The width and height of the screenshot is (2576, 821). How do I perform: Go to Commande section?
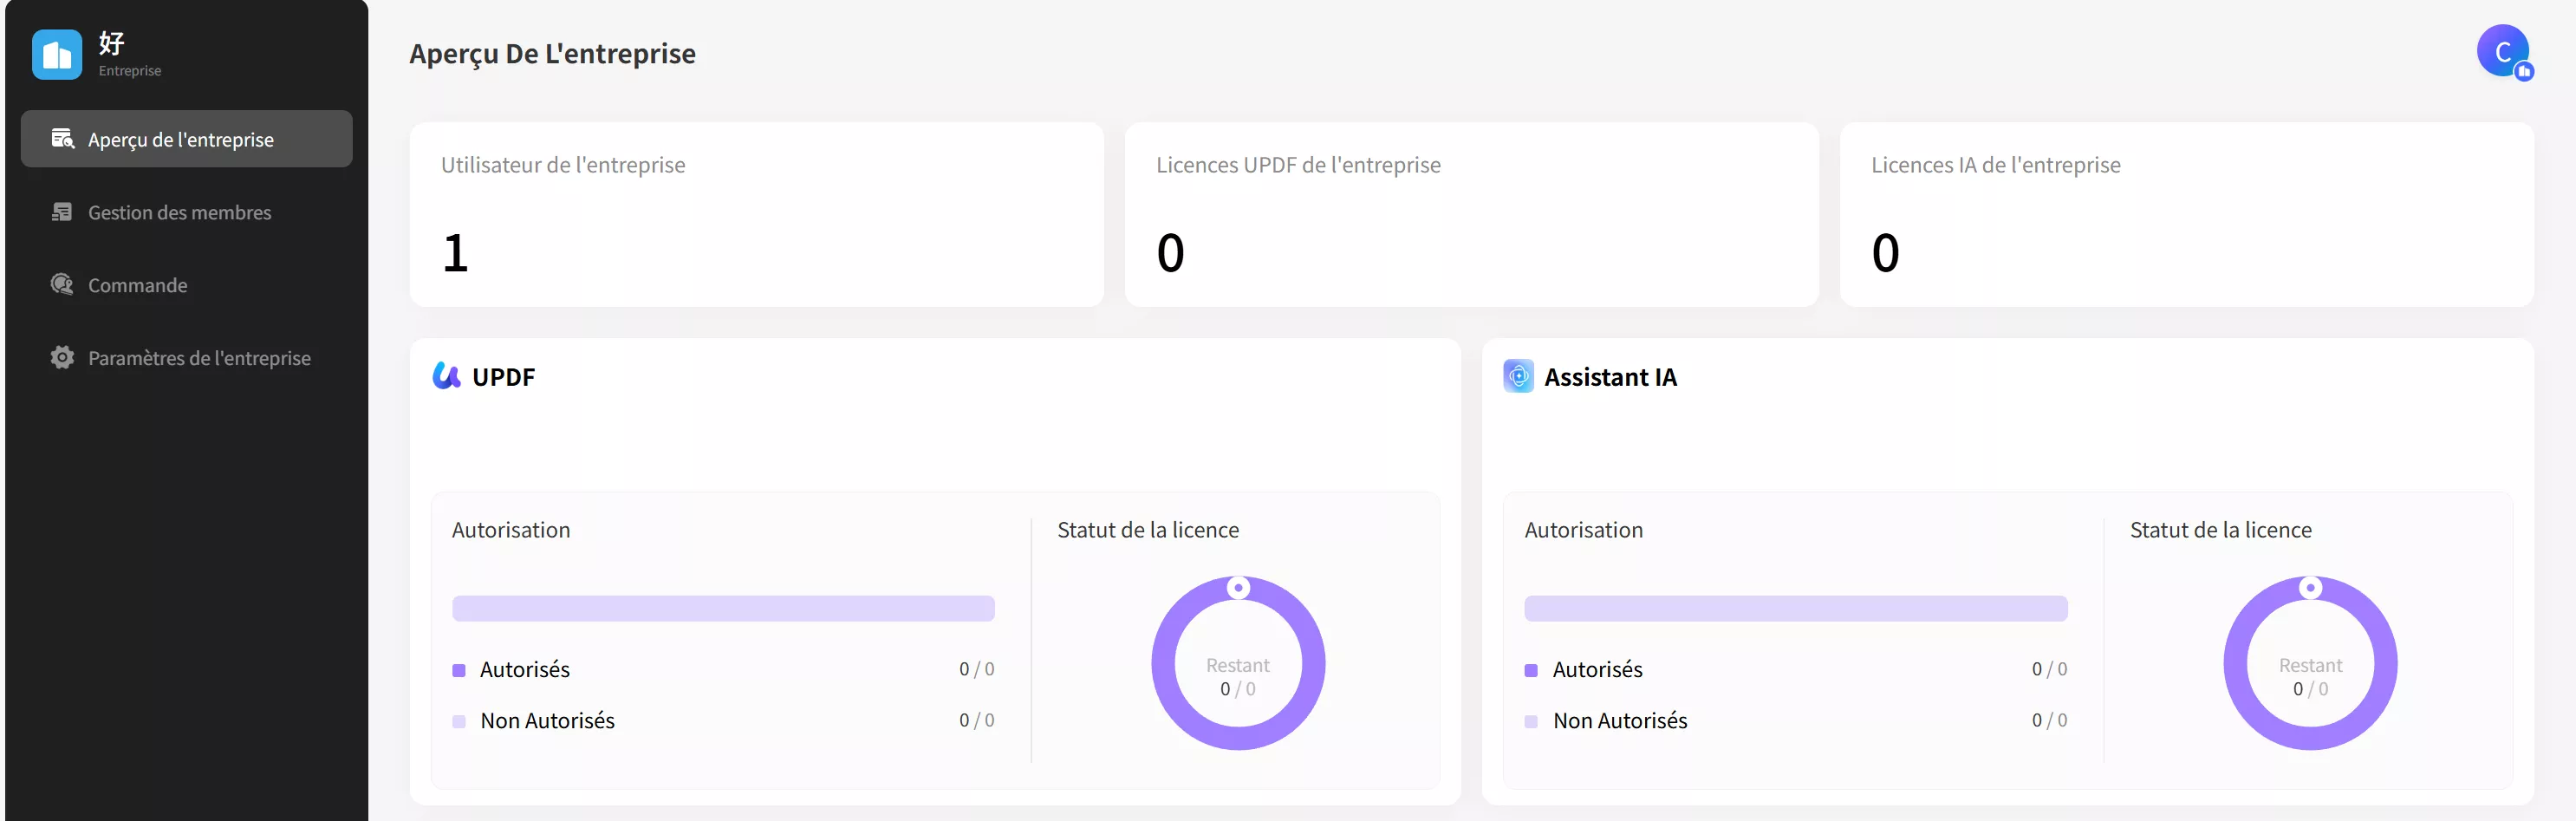pos(186,285)
